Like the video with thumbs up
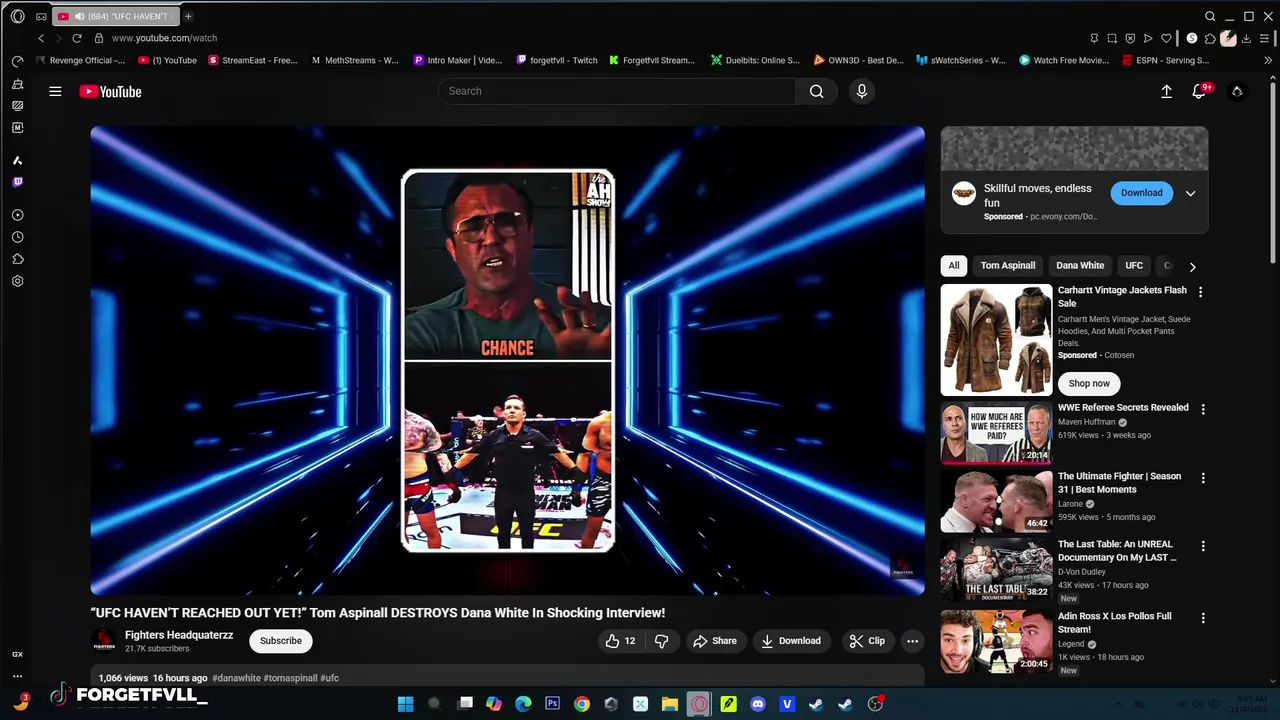Image resolution: width=1280 pixels, height=720 pixels. [620, 641]
